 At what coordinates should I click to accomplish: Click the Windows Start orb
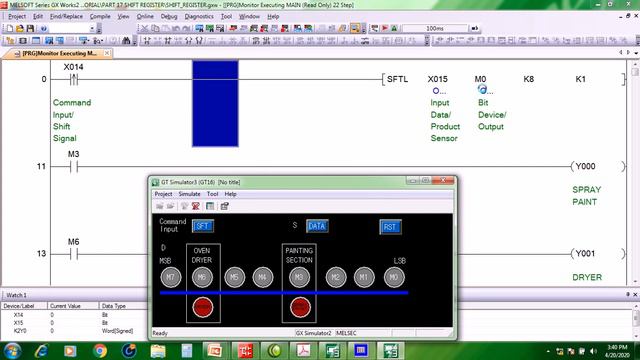12,351
